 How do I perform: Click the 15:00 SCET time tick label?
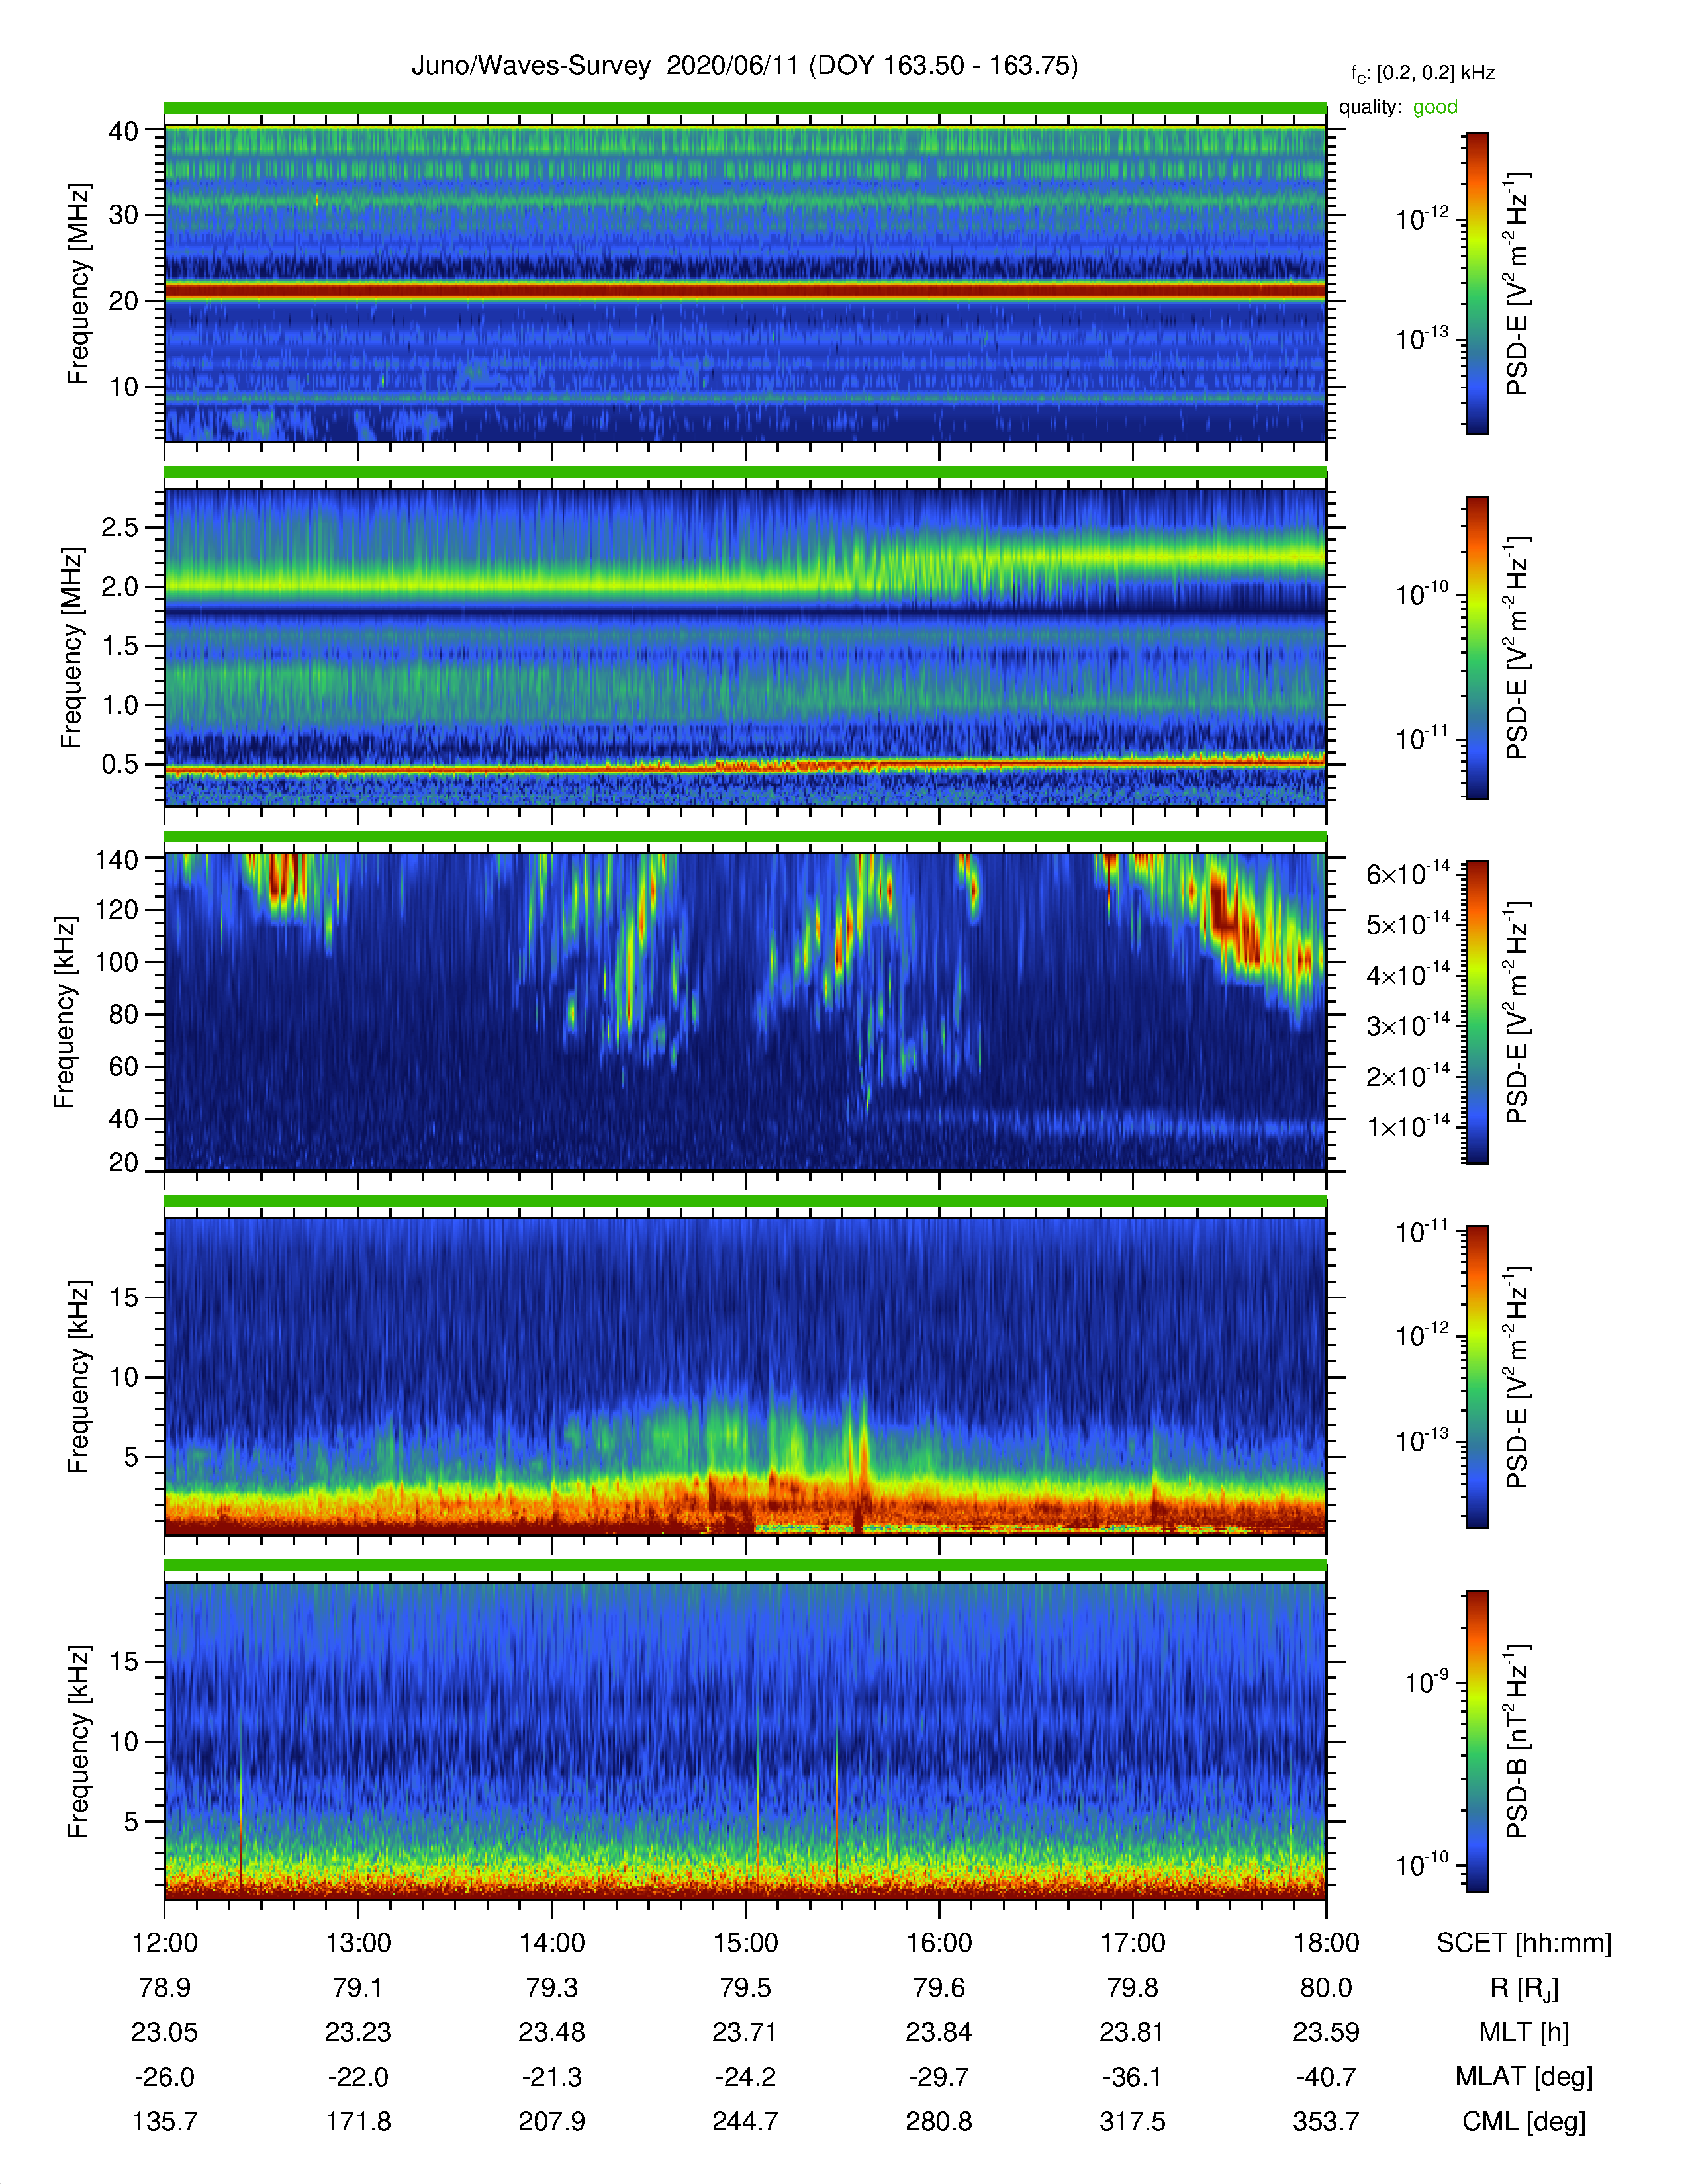(x=745, y=1943)
